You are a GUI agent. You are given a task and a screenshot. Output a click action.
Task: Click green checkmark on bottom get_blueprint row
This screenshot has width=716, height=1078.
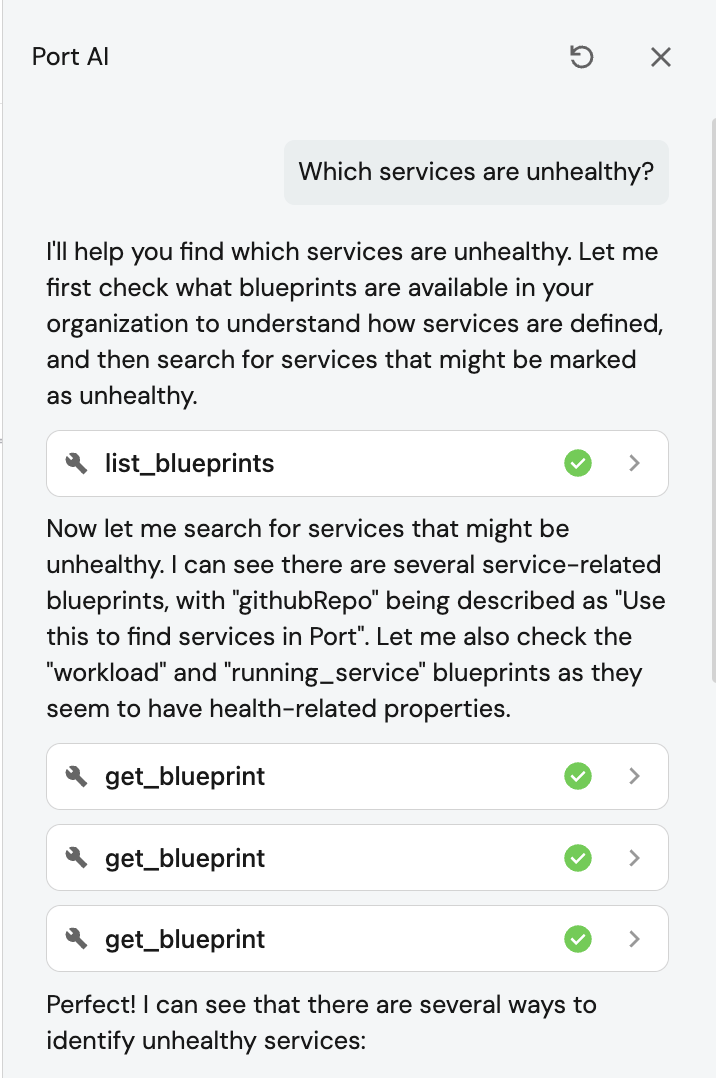click(578, 938)
